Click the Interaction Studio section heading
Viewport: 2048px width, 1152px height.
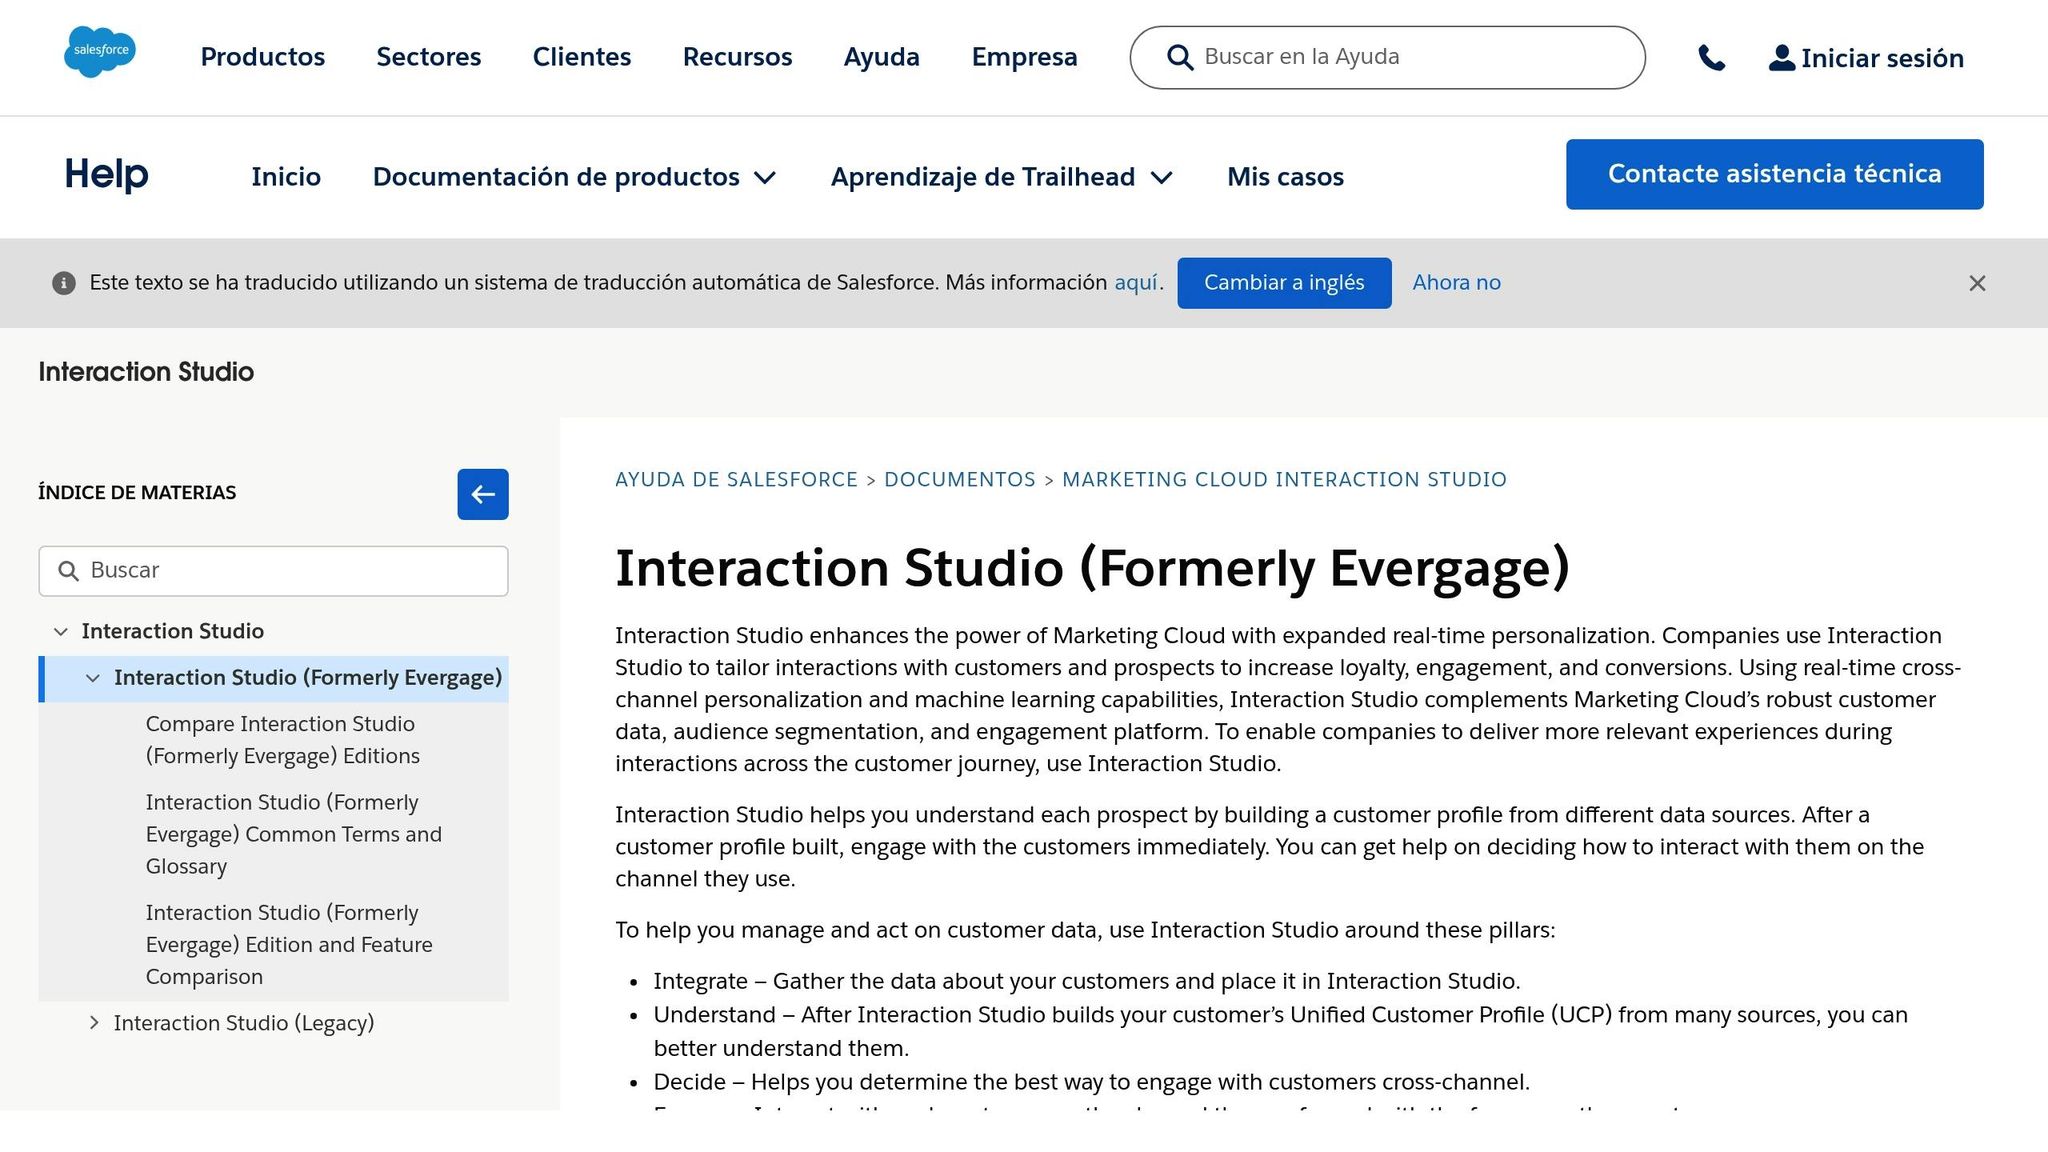(146, 372)
